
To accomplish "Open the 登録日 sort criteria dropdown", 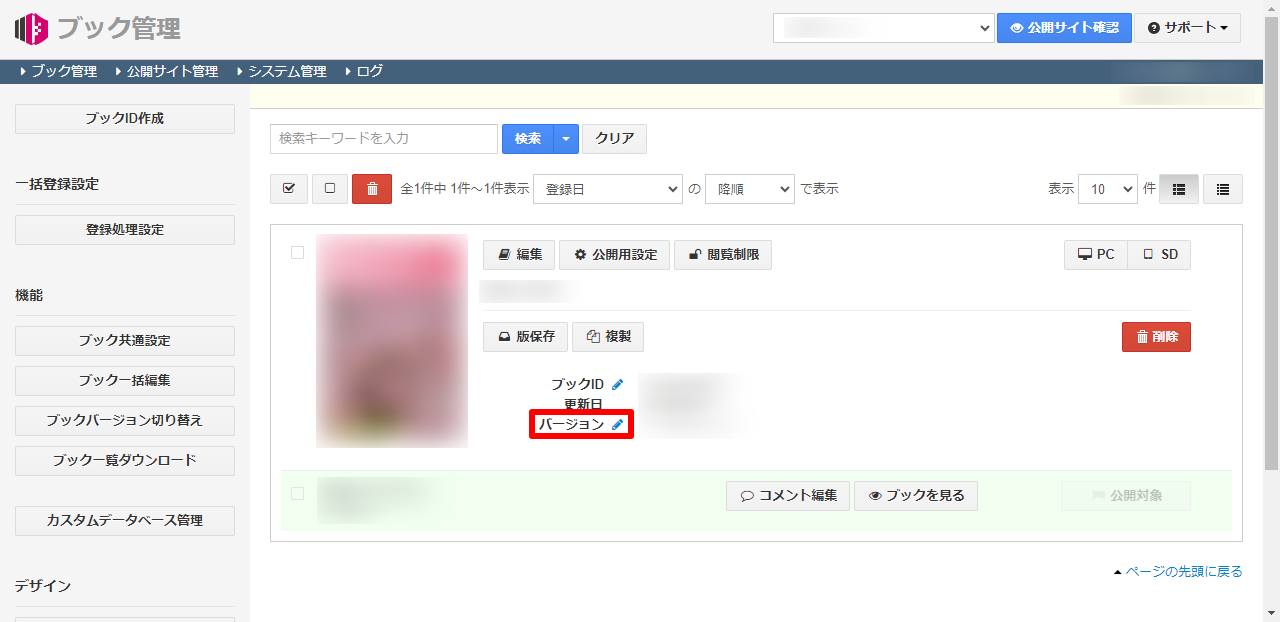I will tap(607, 188).
